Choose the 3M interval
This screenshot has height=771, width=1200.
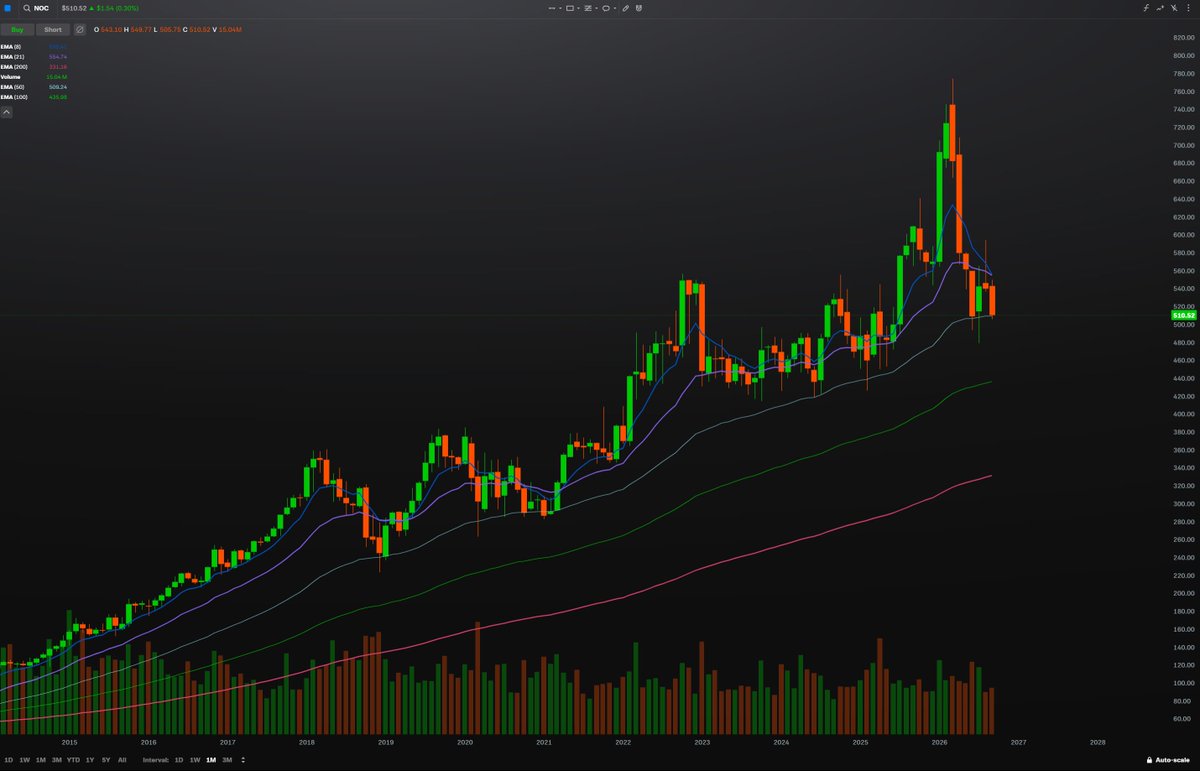(227, 760)
